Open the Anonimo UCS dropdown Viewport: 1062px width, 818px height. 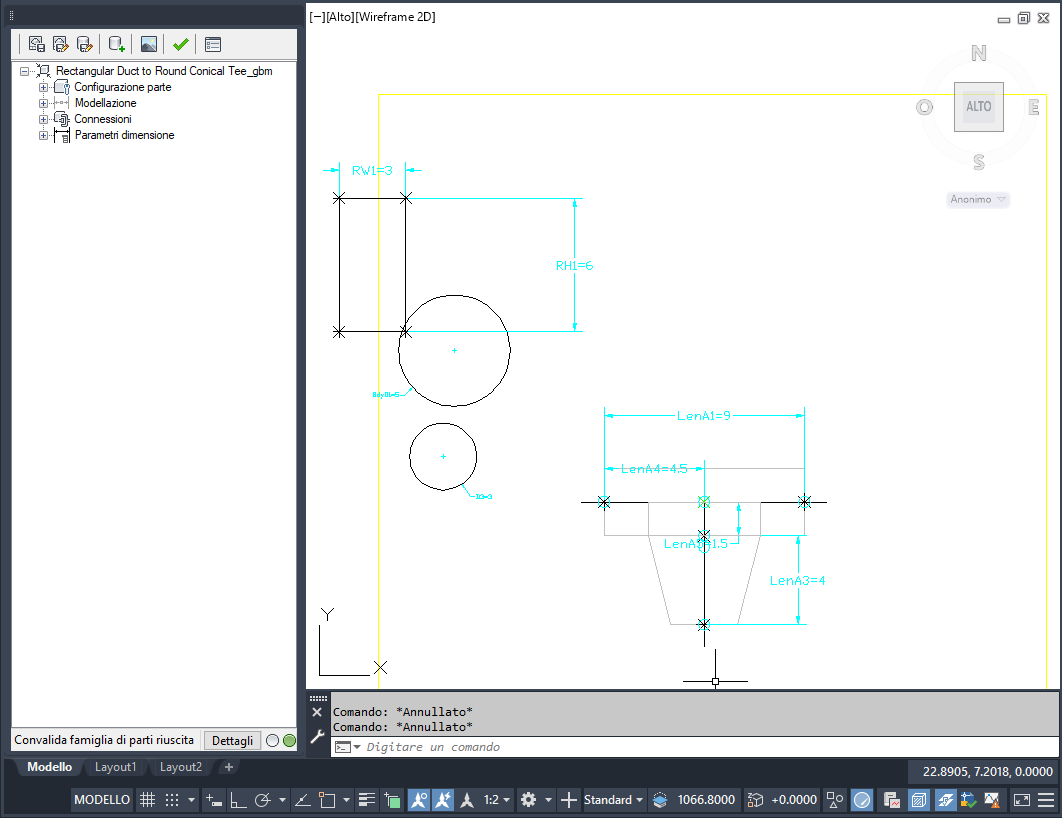(978, 200)
